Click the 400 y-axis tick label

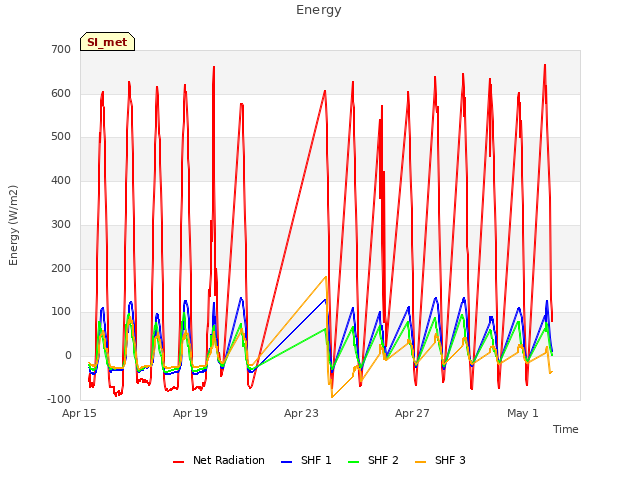[x=61, y=180]
